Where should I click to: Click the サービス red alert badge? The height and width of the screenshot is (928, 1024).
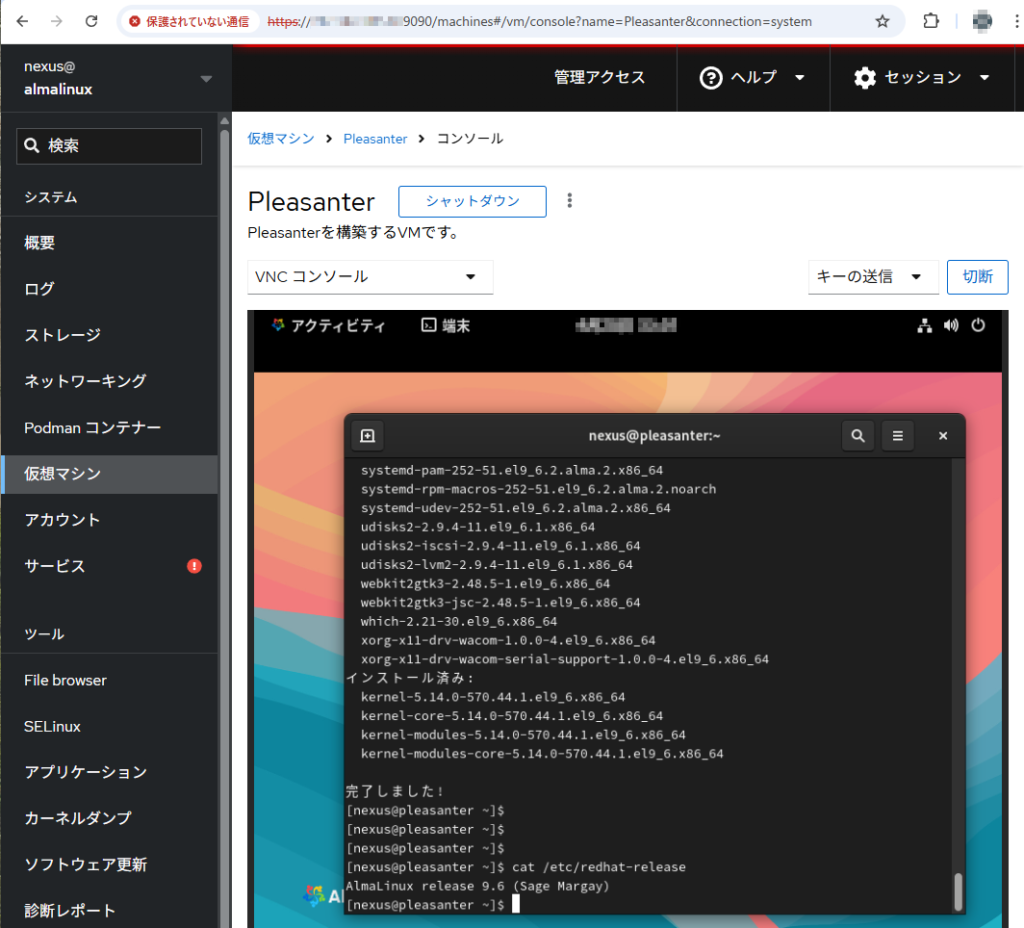pyautogui.click(x=194, y=566)
